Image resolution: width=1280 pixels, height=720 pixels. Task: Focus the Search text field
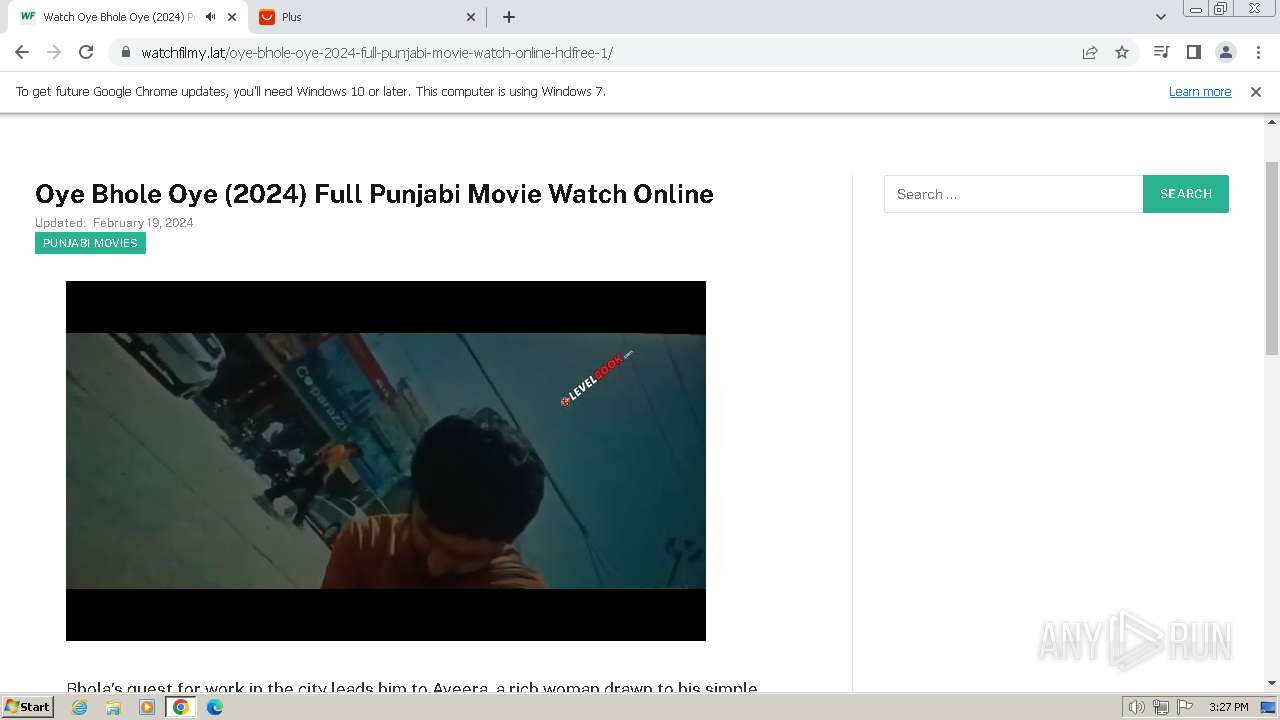1013,194
